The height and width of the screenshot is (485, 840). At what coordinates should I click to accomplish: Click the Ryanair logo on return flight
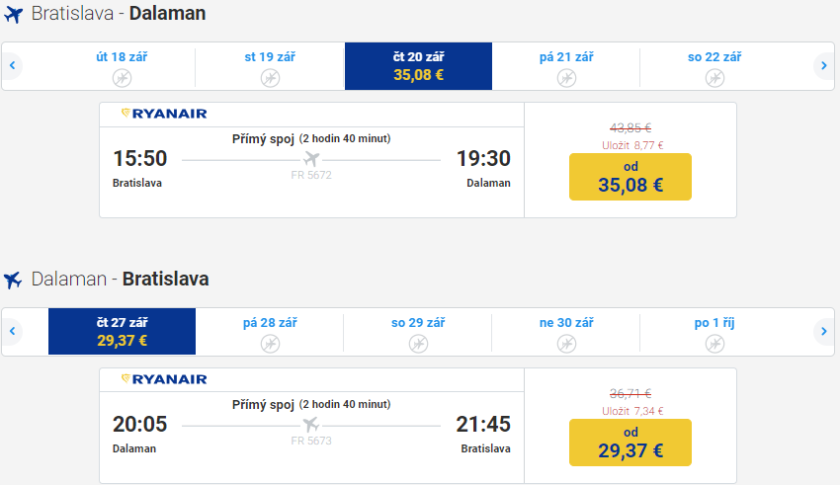tap(164, 380)
